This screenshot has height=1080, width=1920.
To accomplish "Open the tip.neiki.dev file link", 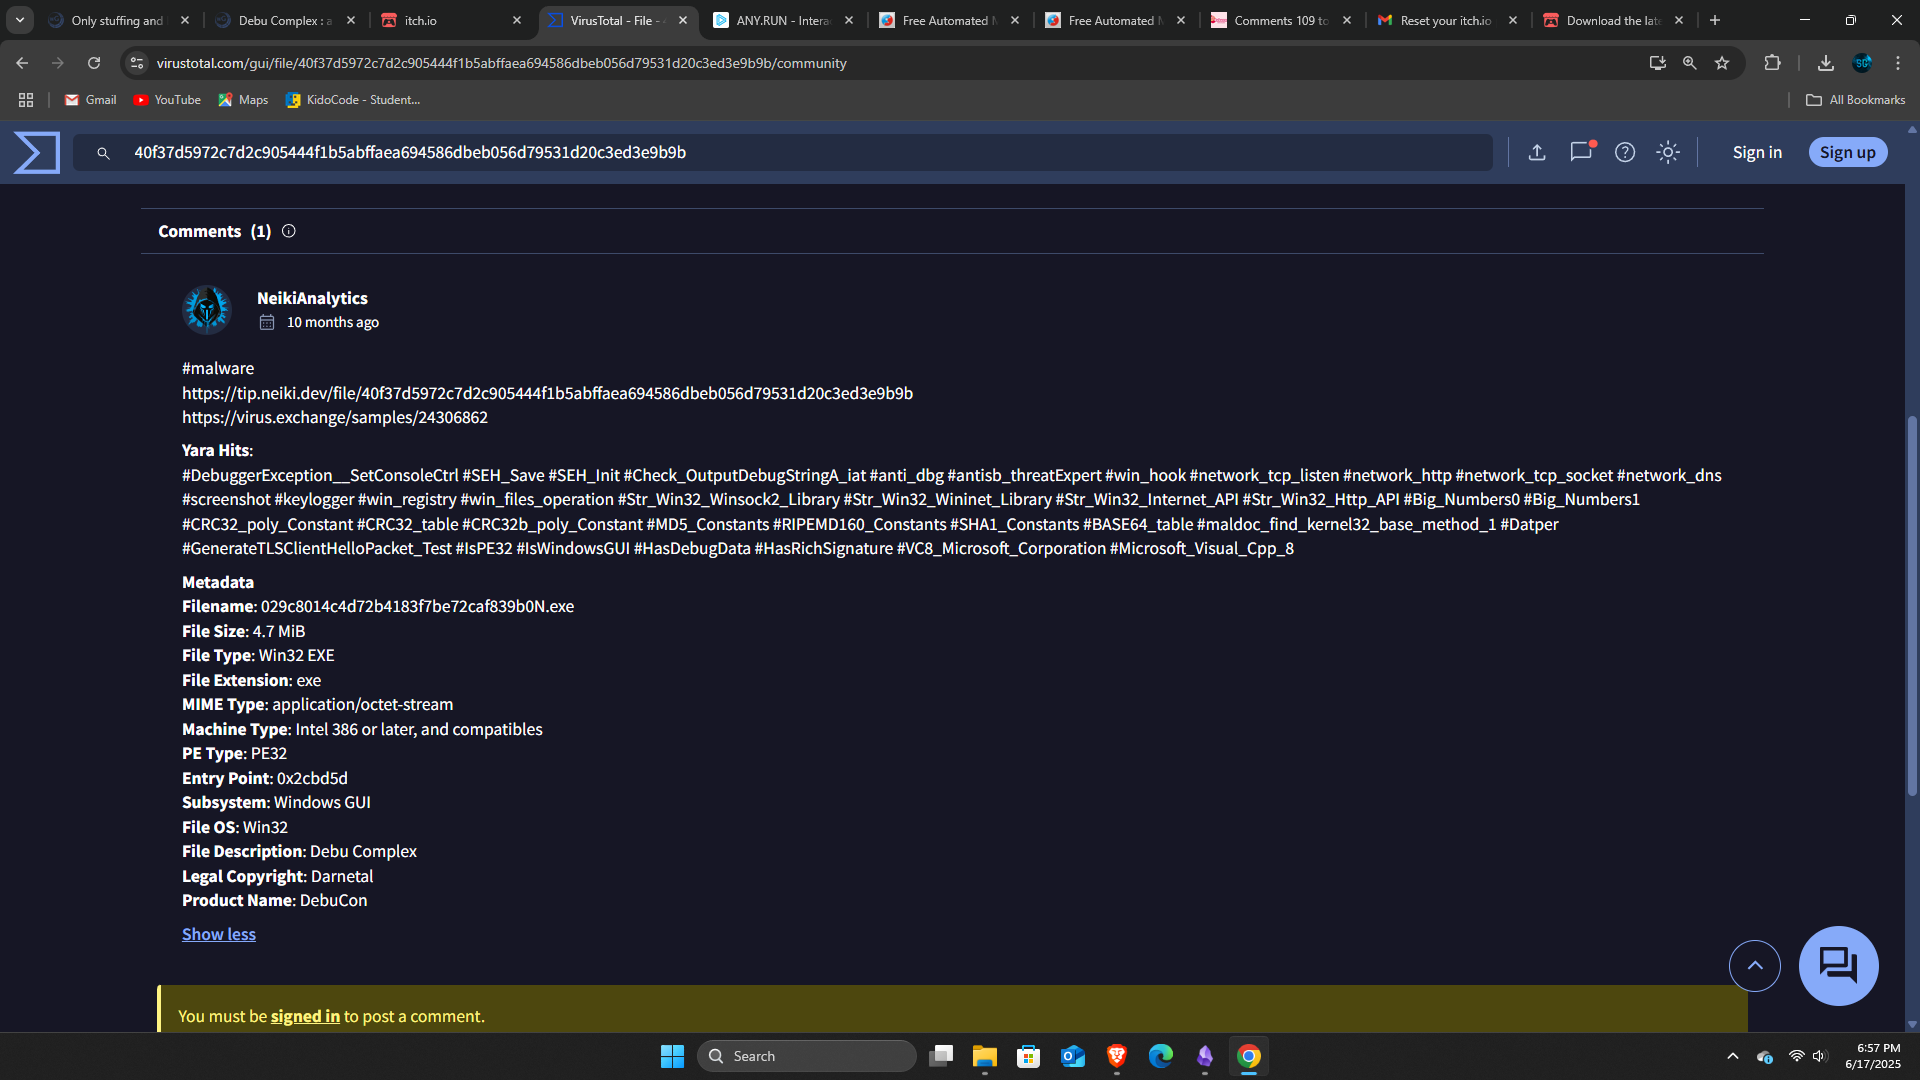I will click(547, 393).
